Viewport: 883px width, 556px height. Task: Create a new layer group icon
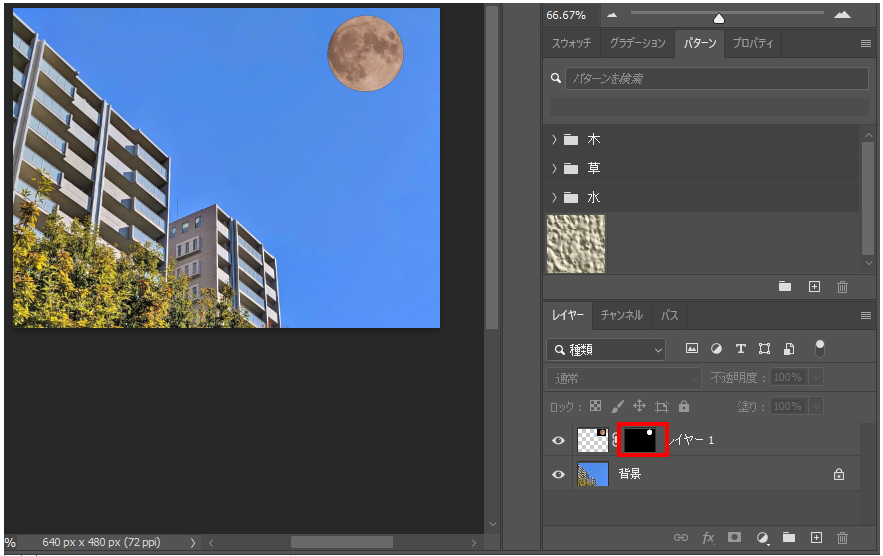789,537
